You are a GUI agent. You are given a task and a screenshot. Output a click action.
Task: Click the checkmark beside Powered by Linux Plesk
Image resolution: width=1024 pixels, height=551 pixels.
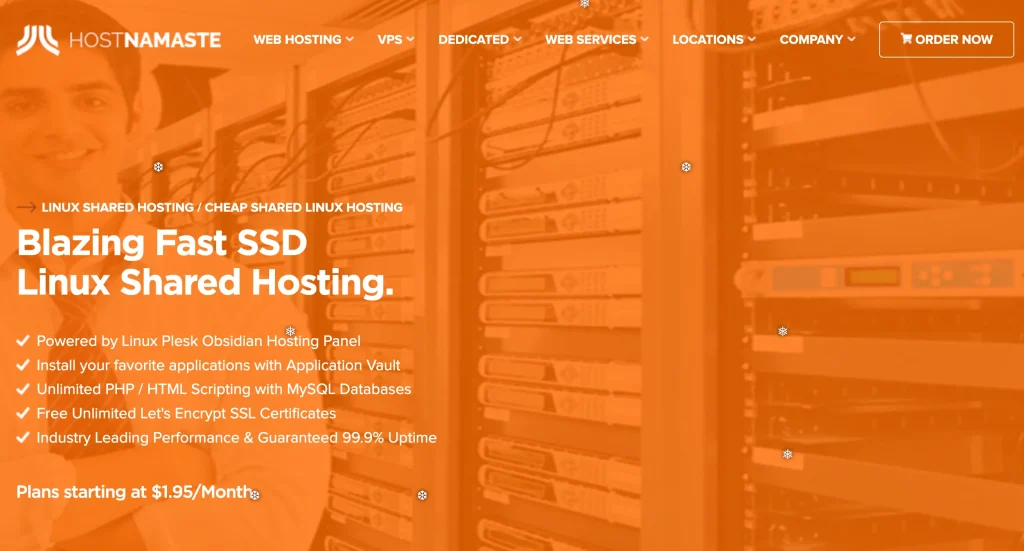tap(23, 340)
